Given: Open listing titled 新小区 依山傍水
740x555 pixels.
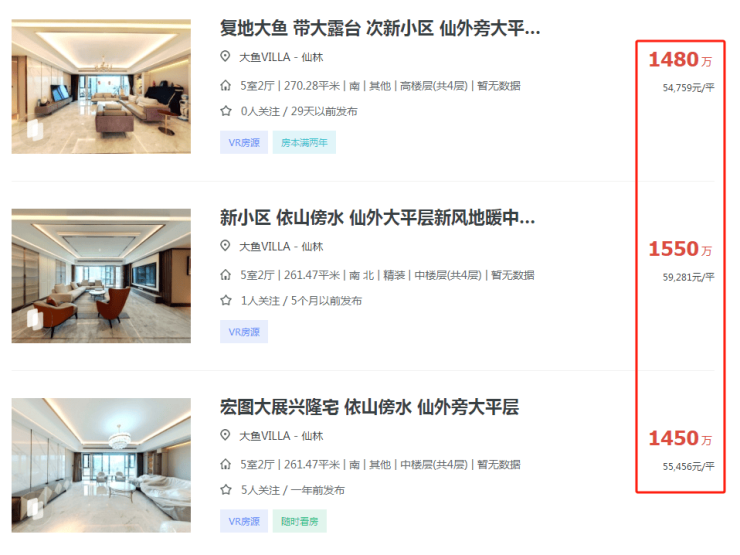Looking at the screenshot, I should tap(378, 218).
